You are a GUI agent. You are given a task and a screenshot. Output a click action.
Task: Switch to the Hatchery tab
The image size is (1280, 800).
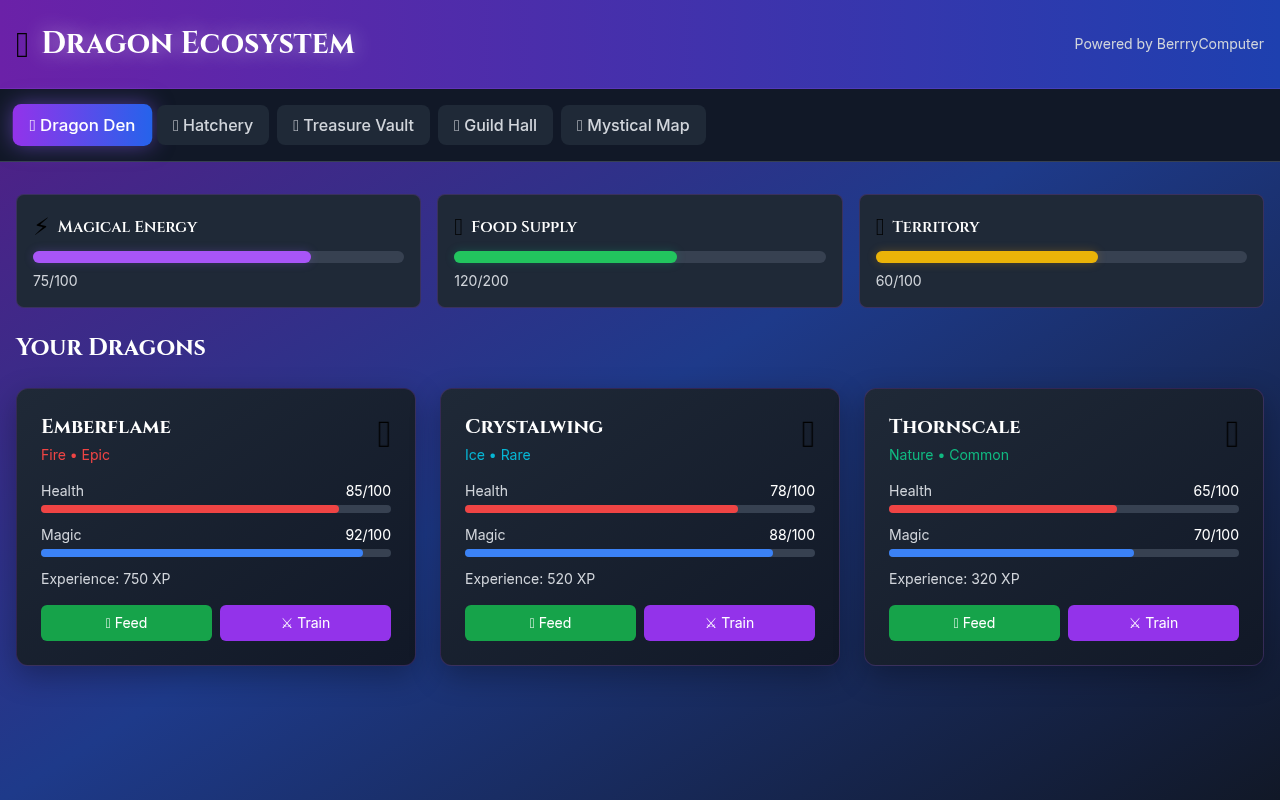click(212, 125)
